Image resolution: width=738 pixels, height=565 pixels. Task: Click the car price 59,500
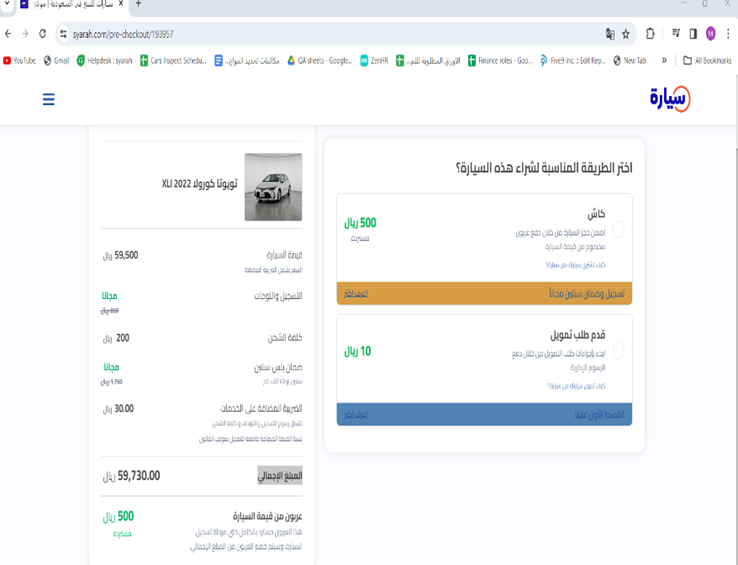point(120,255)
